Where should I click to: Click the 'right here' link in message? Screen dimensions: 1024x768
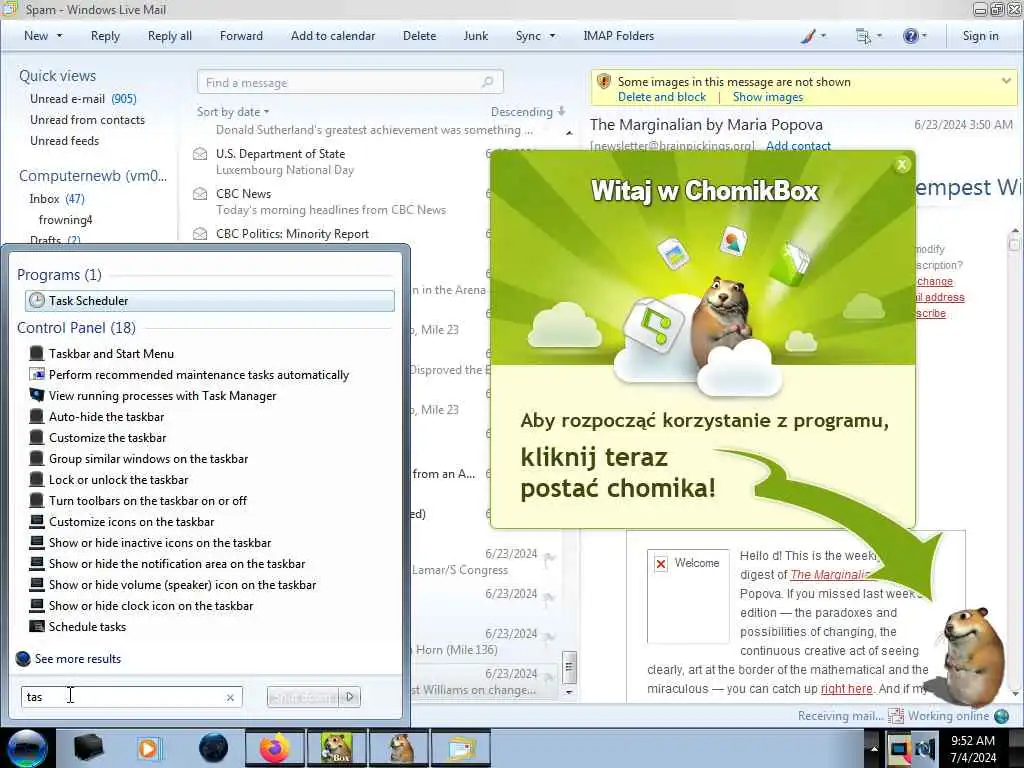[x=846, y=688]
